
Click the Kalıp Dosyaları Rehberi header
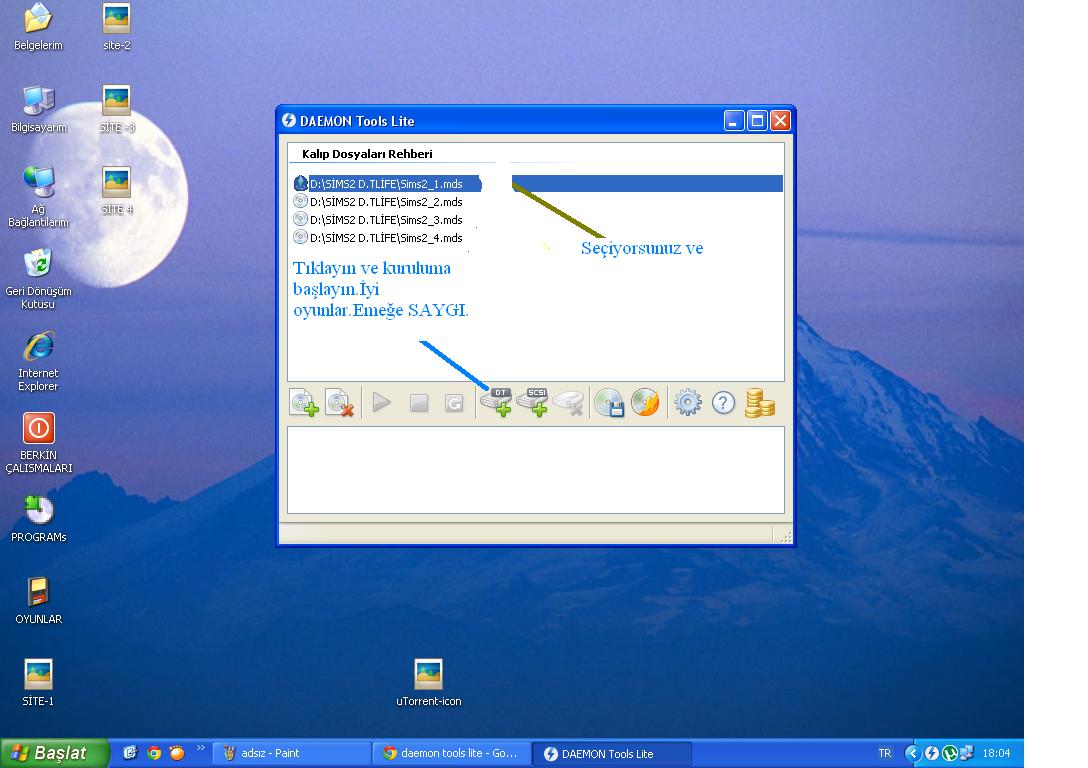click(367, 154)
